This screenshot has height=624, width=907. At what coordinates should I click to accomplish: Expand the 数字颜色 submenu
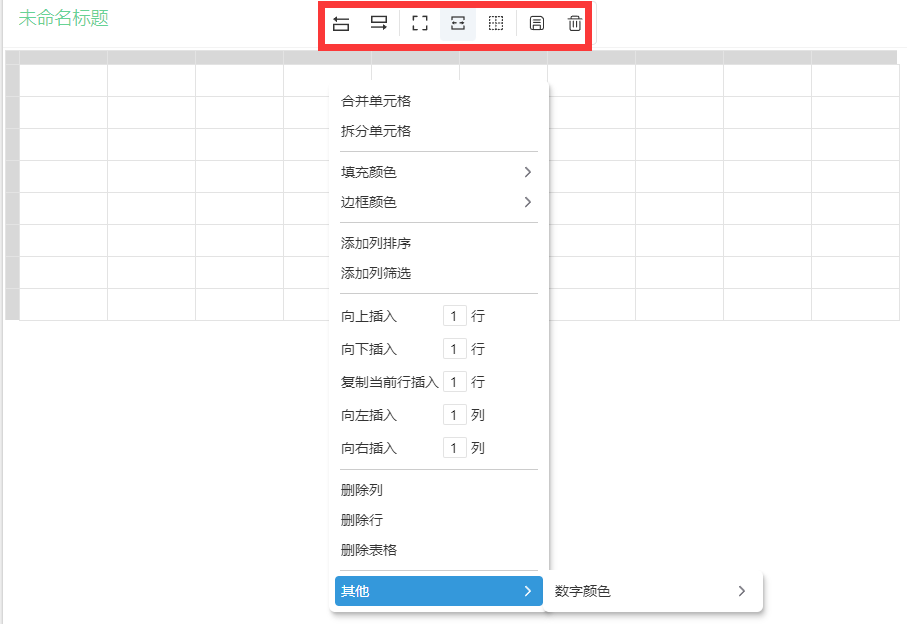coord(652,591)
